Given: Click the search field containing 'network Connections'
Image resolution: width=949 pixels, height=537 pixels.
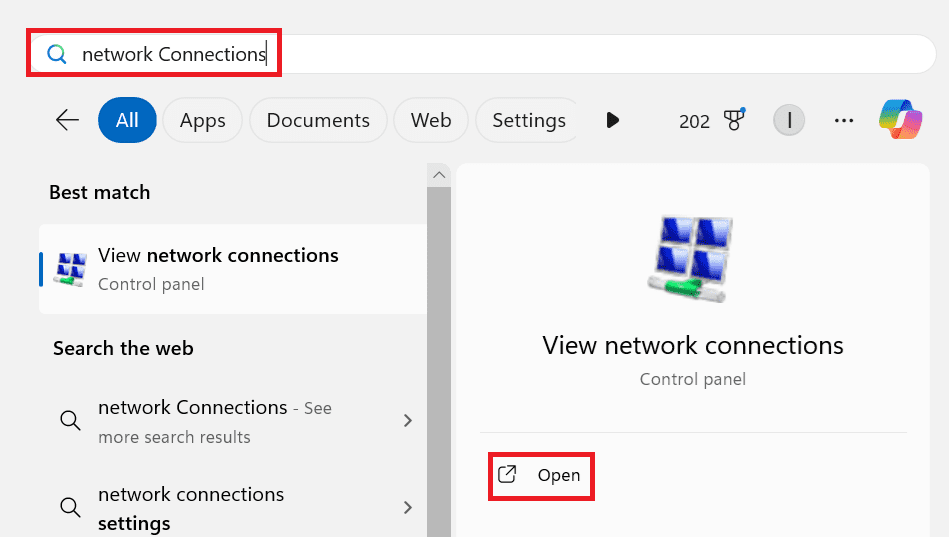Looking at the screenshot, I should click(482, 54).
